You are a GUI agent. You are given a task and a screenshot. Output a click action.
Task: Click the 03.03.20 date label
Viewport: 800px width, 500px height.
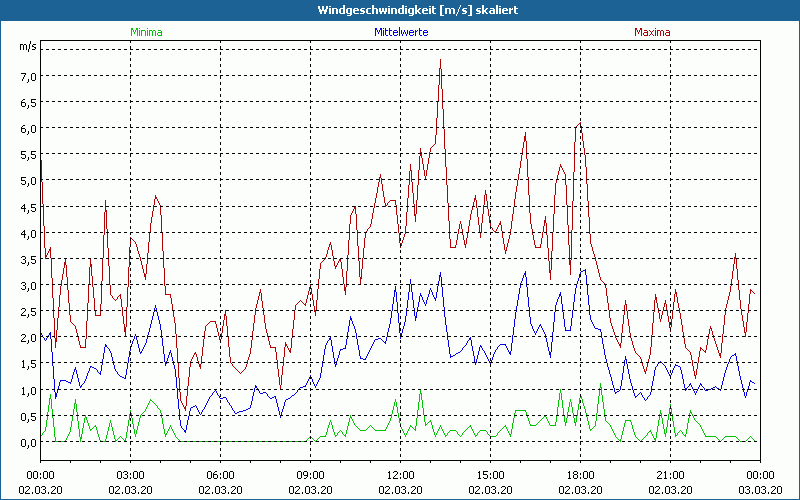[x=760, y=490]
